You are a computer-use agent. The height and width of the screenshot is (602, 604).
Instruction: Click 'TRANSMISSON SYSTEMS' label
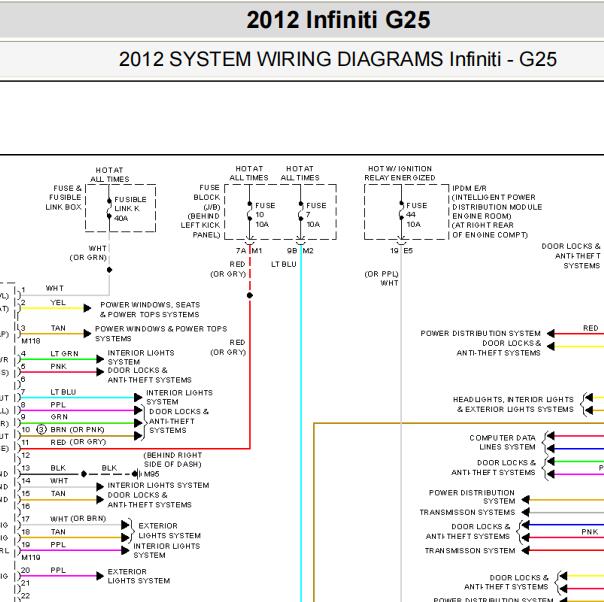[467, 512]
